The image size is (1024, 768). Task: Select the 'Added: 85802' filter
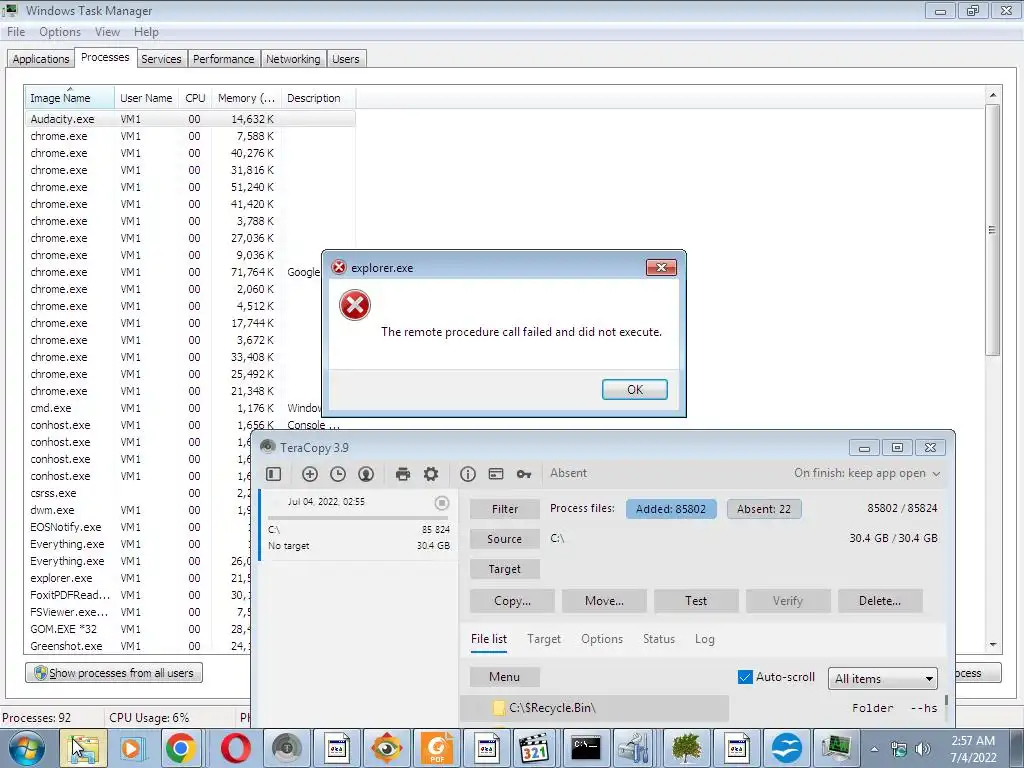[671, 509]
